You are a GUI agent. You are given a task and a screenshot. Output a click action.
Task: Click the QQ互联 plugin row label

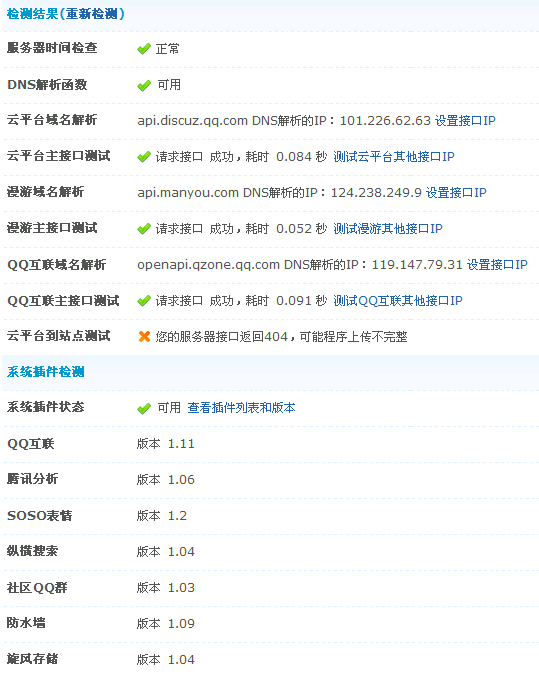pyautogui.click(x=30, y=444)
